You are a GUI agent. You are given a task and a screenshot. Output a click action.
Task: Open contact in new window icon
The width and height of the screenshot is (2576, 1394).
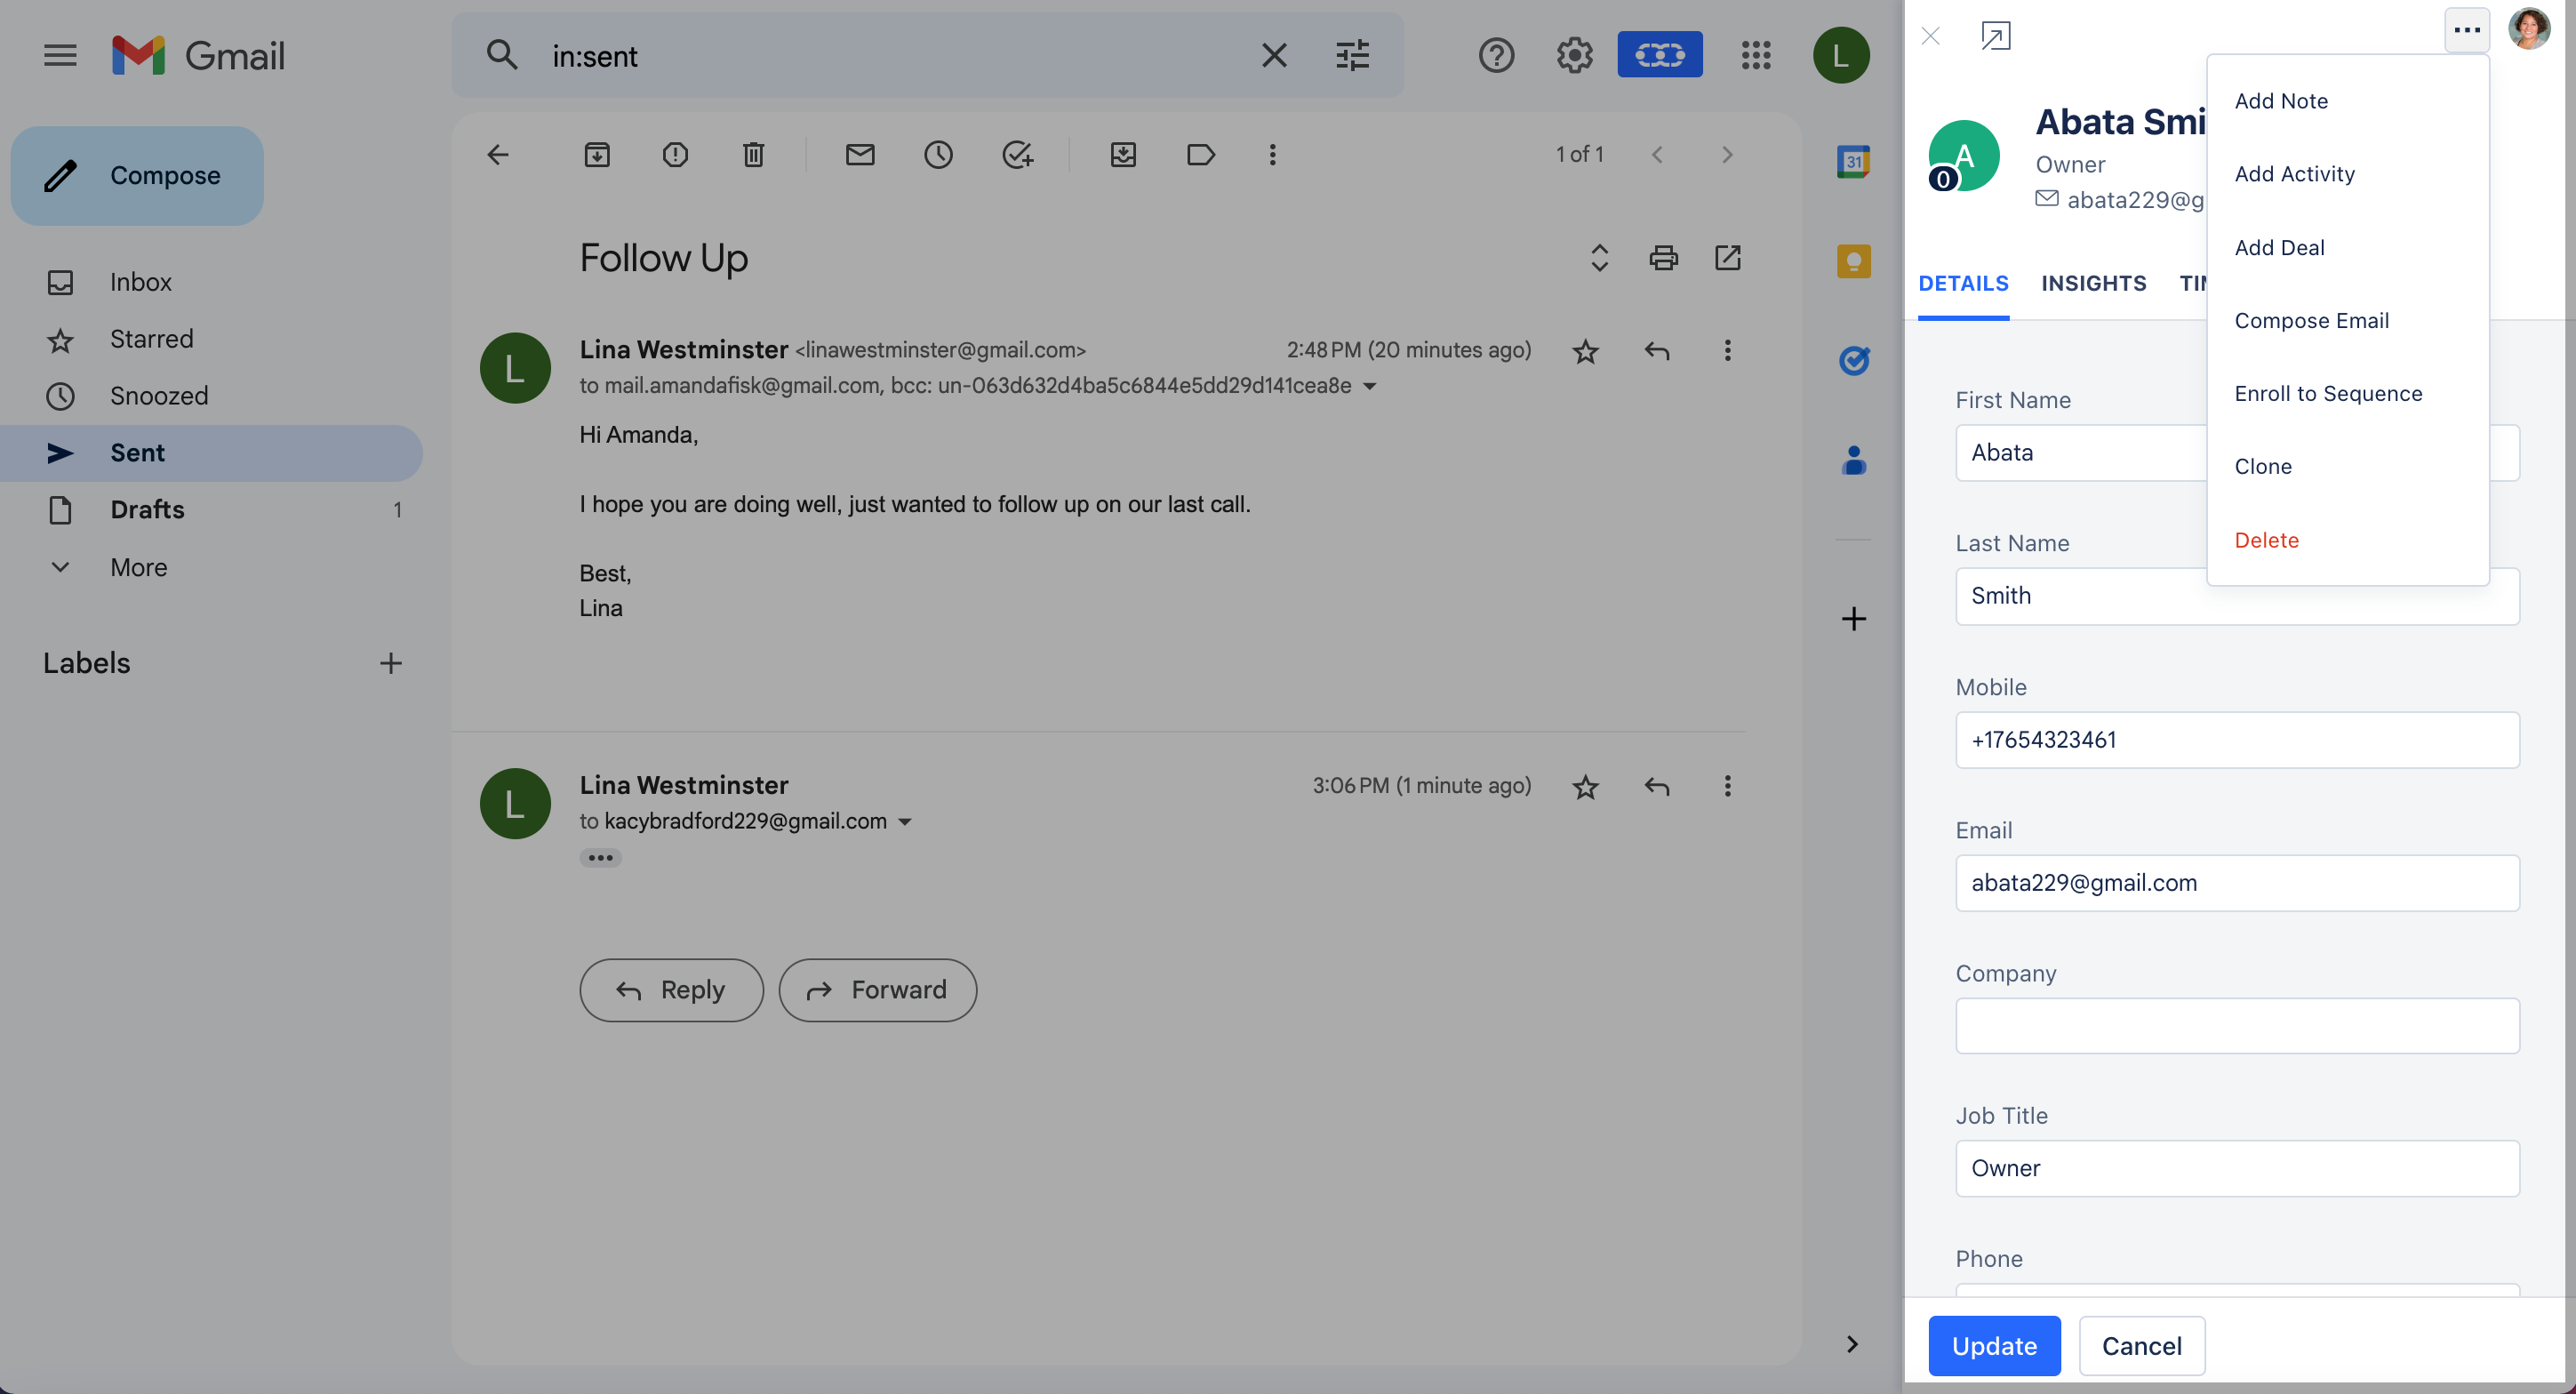pyautogui.click(x=1995, y=36)
